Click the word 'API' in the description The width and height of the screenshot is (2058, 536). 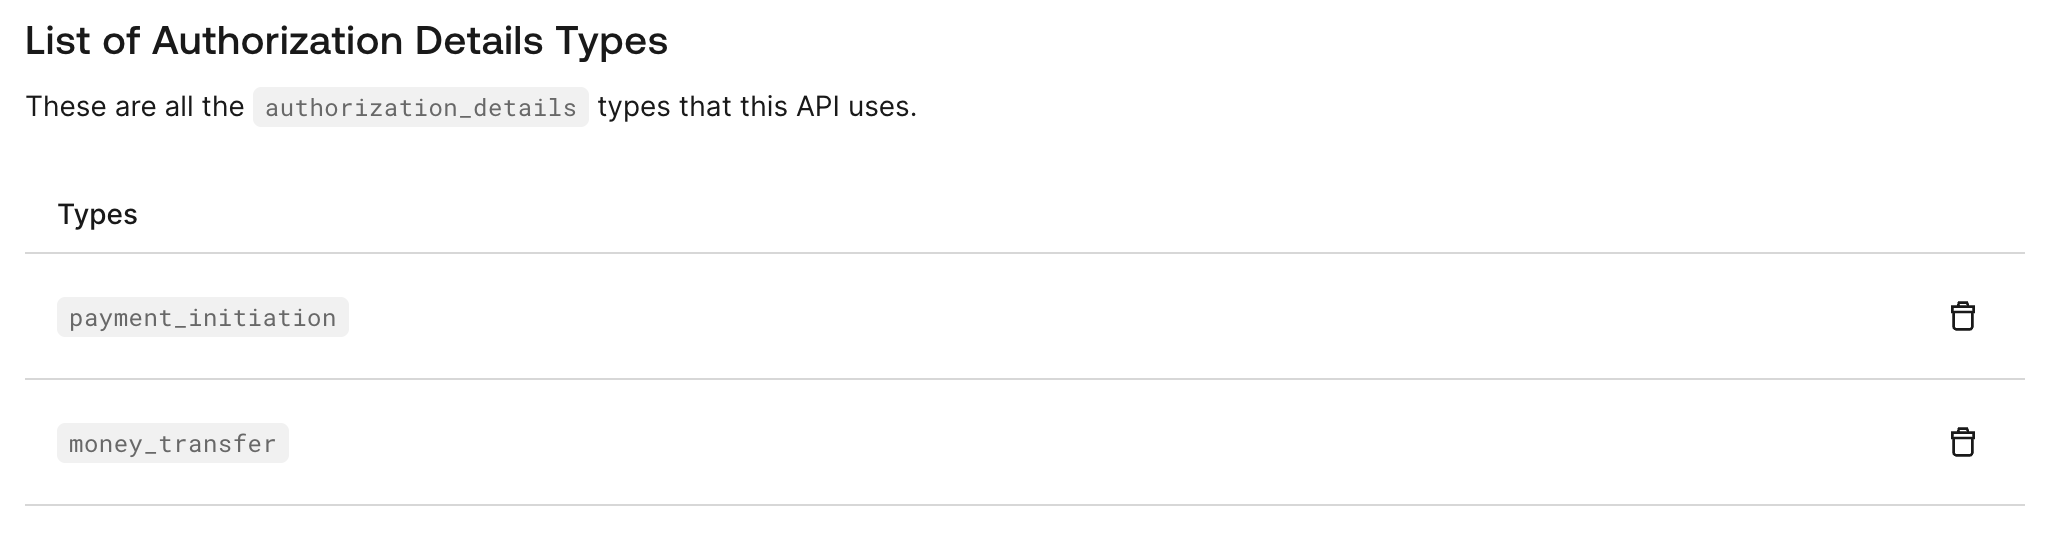pyautogui.click(x=818, y=106)
